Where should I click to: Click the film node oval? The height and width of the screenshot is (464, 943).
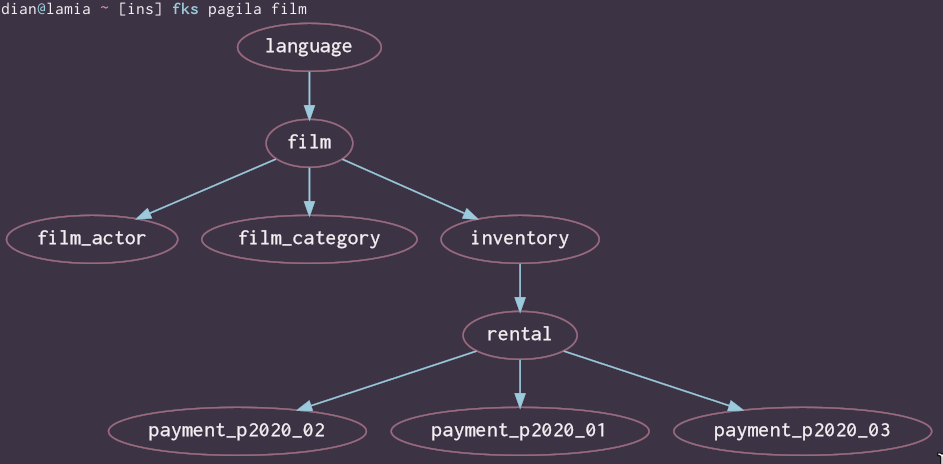pos(309,142)
